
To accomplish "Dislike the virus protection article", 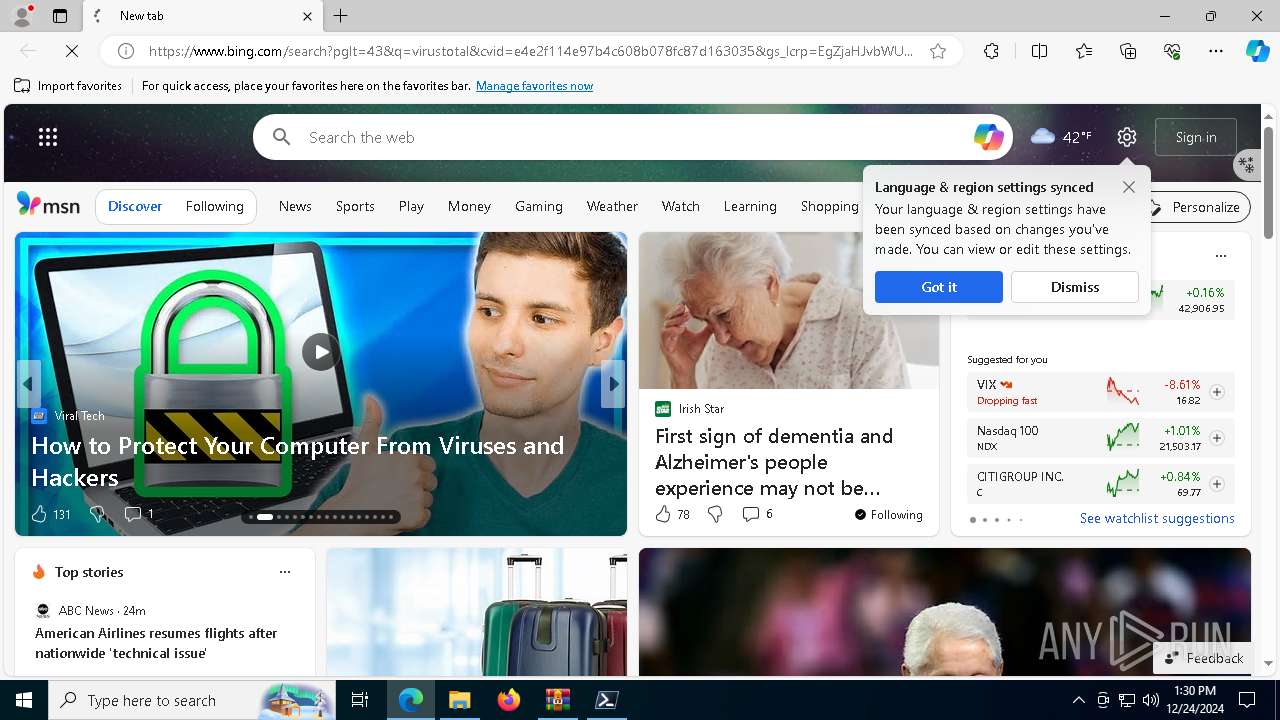I will click(97, 514).
